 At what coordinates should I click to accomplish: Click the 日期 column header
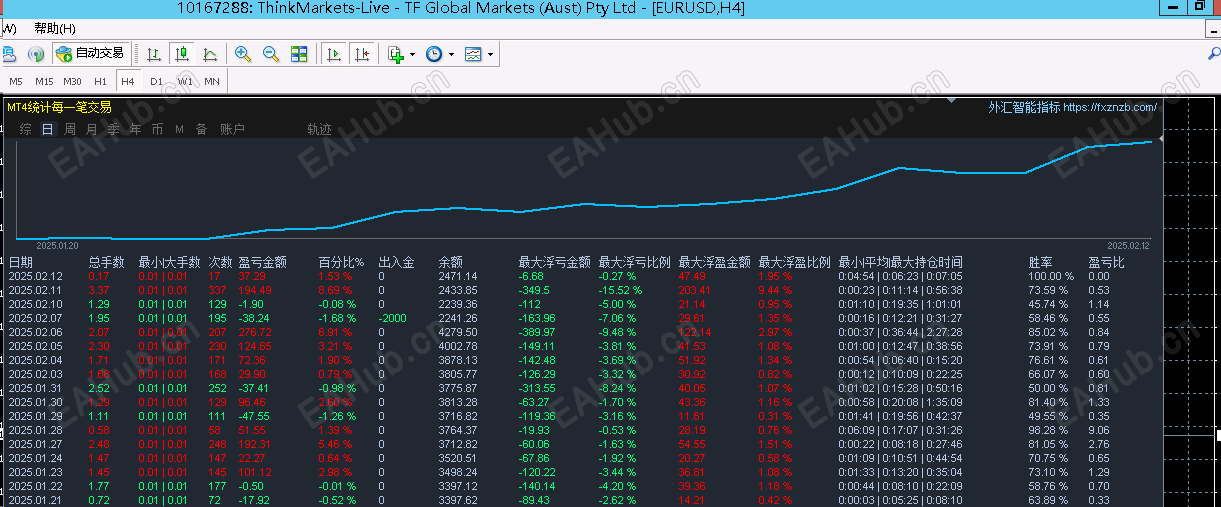21,262
